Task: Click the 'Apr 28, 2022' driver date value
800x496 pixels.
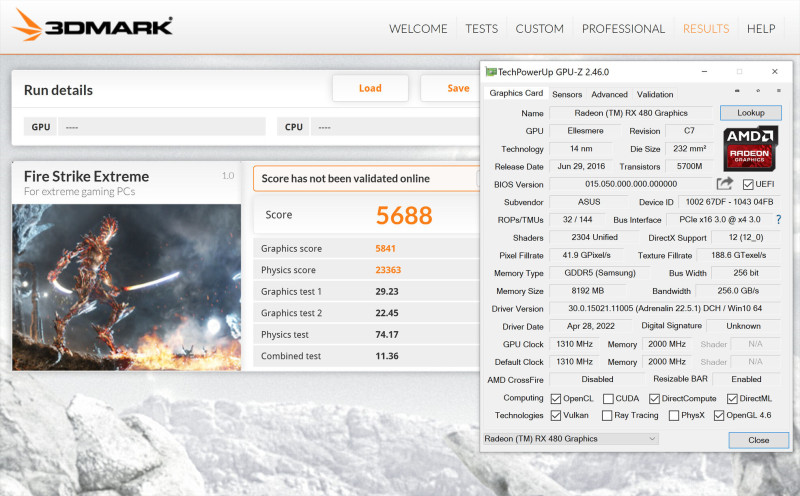Action: coord(590,326)
